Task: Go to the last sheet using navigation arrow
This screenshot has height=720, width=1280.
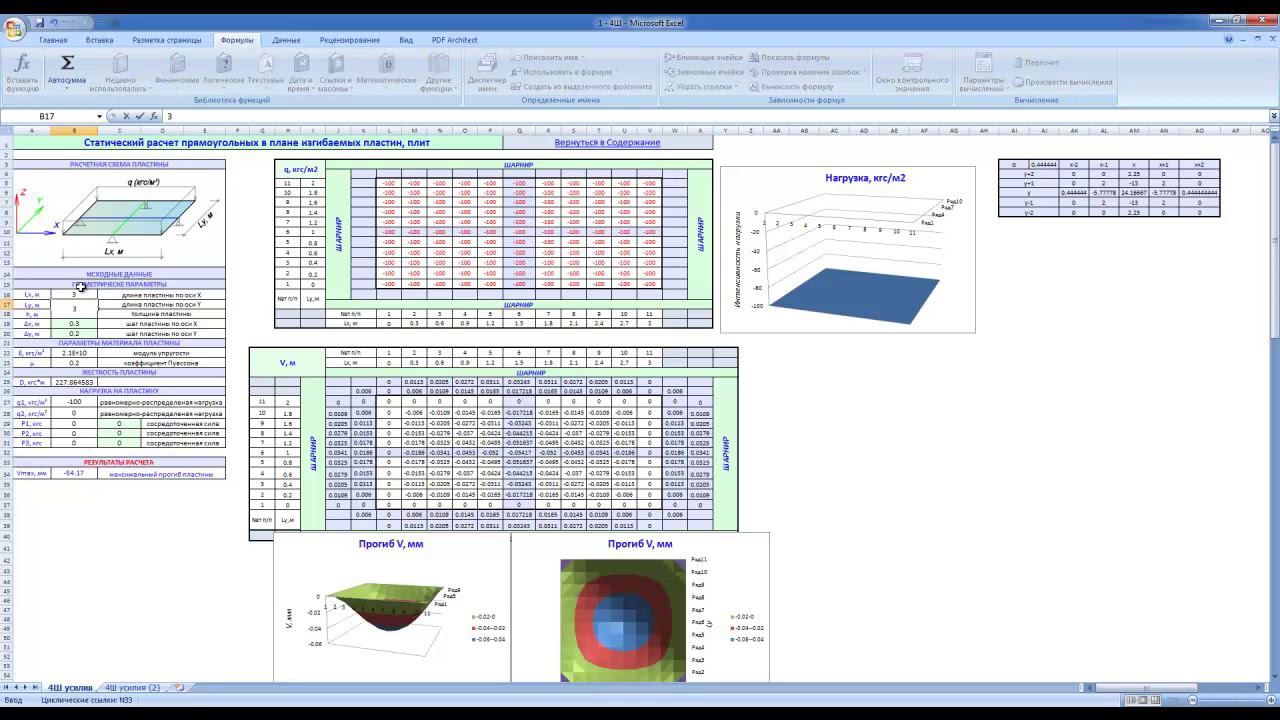Action: [35, 688]
